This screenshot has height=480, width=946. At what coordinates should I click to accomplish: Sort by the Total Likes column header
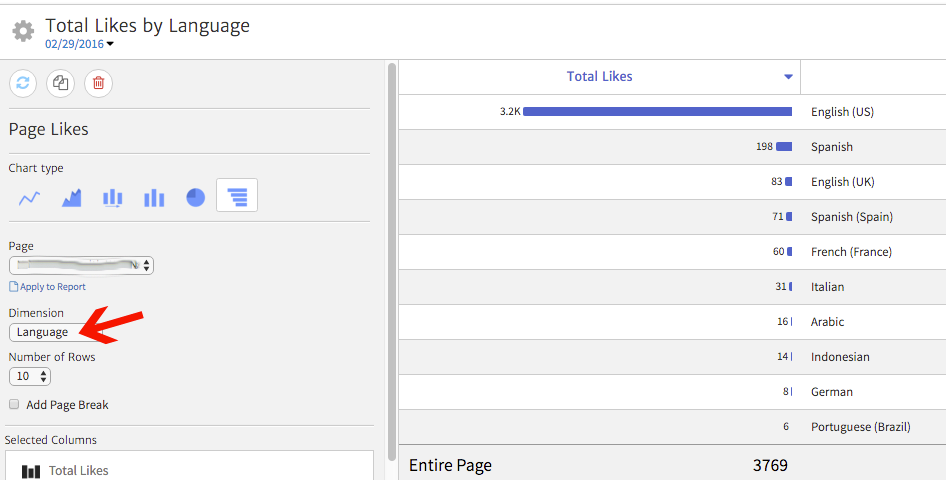coord(599,76)
